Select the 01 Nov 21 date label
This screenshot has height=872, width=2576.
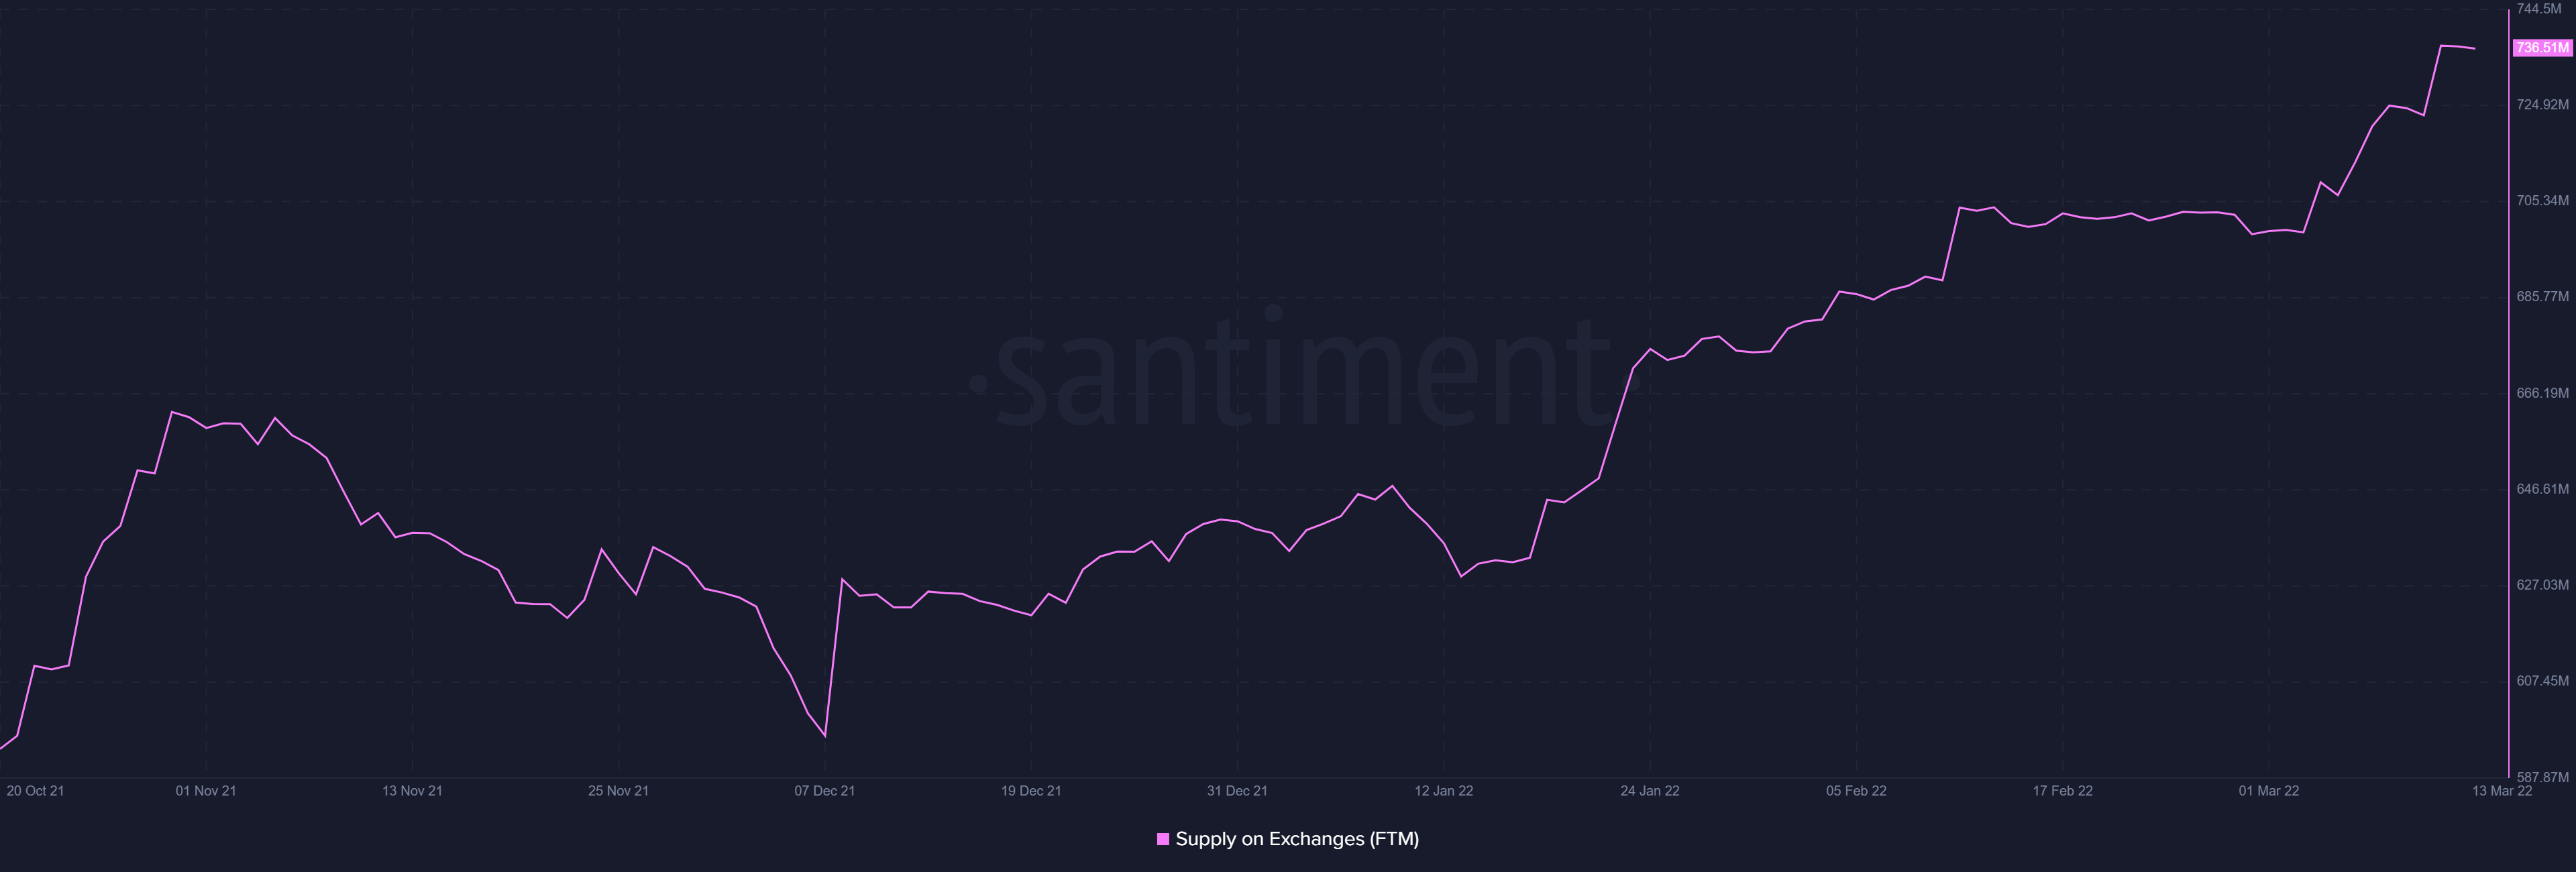tap(206, 791)
